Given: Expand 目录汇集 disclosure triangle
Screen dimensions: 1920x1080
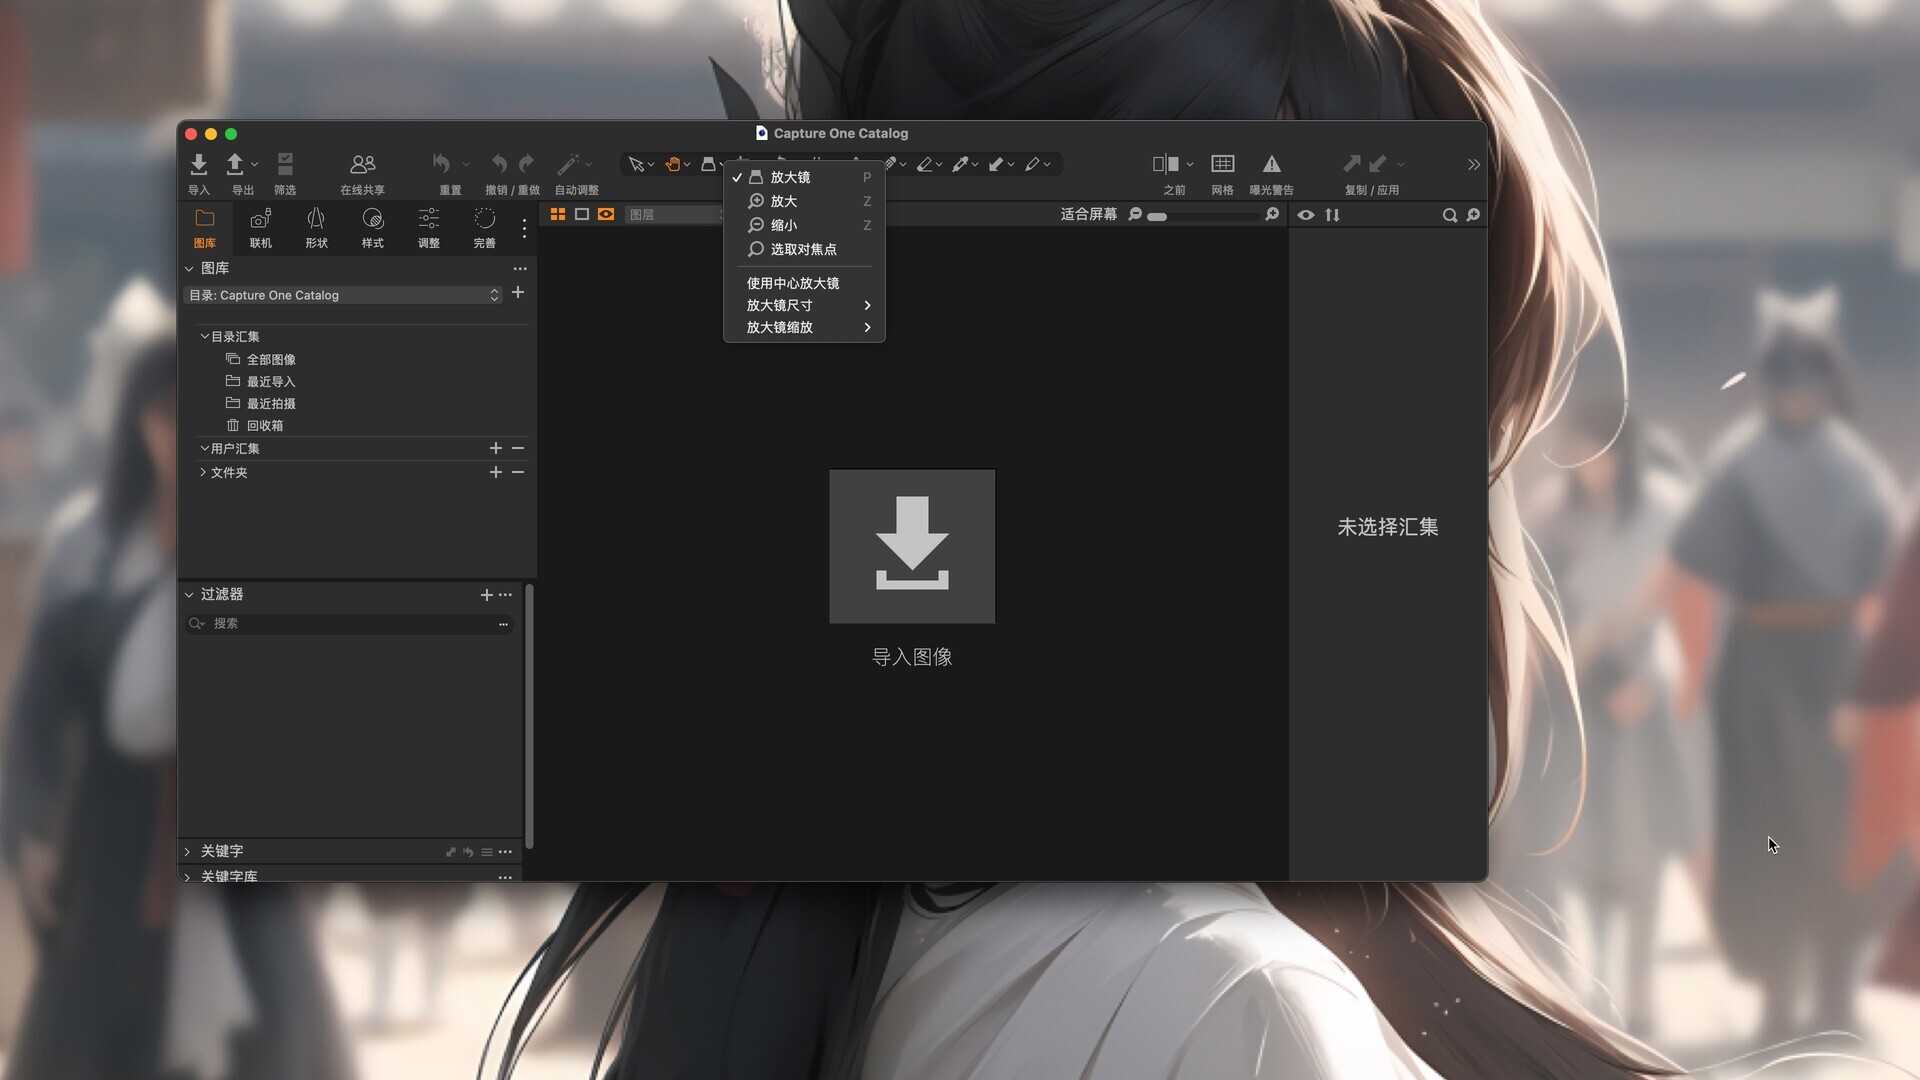Looking at the screenshot, I should tap(203, 335).
